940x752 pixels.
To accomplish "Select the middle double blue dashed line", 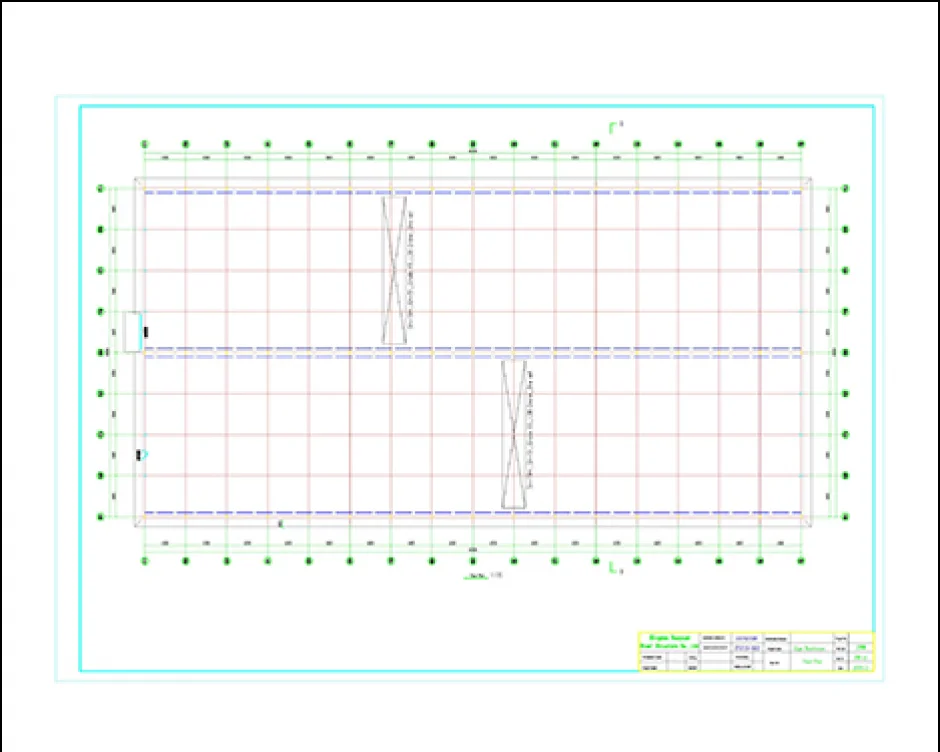I will tap(472, 352).
